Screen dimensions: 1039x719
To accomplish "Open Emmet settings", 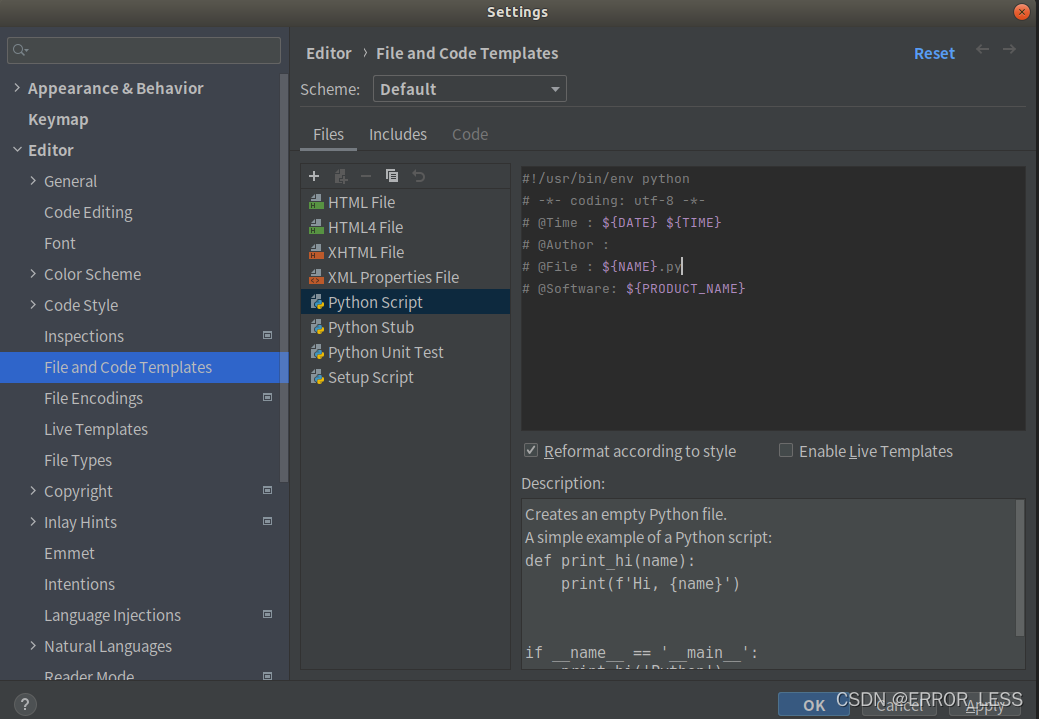I will pyautogui.click(x=69, y=553).
